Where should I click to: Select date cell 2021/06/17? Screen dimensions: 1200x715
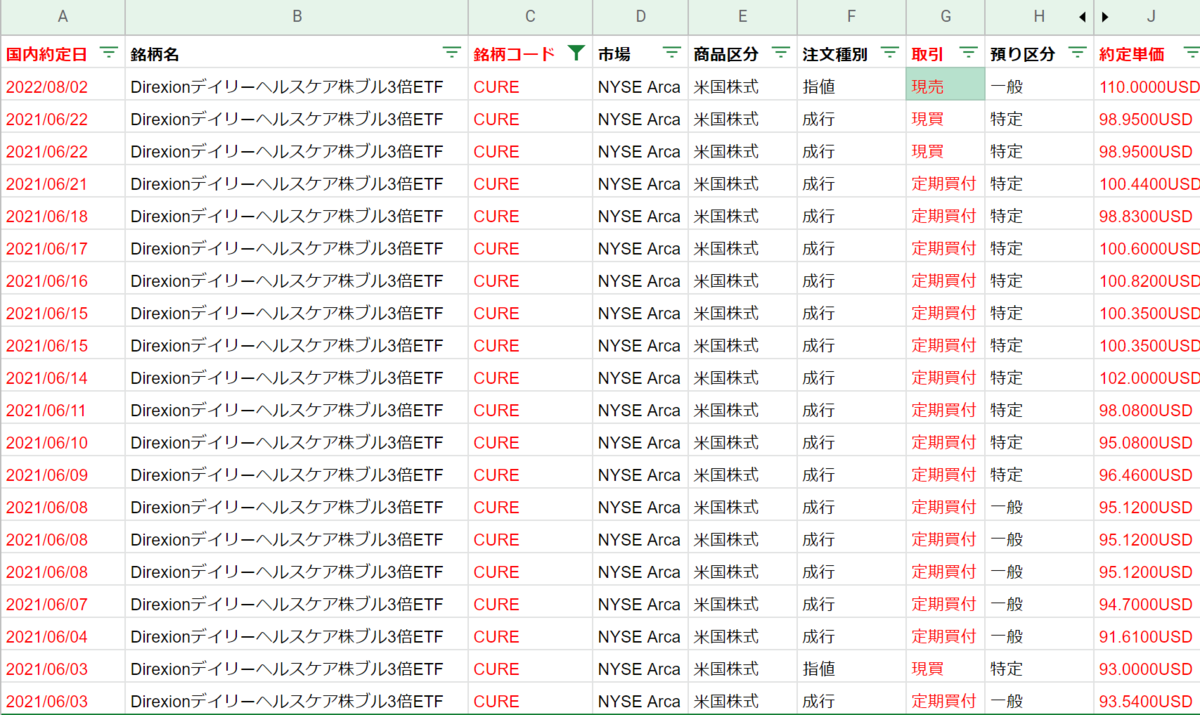click(x=63, y=248)
